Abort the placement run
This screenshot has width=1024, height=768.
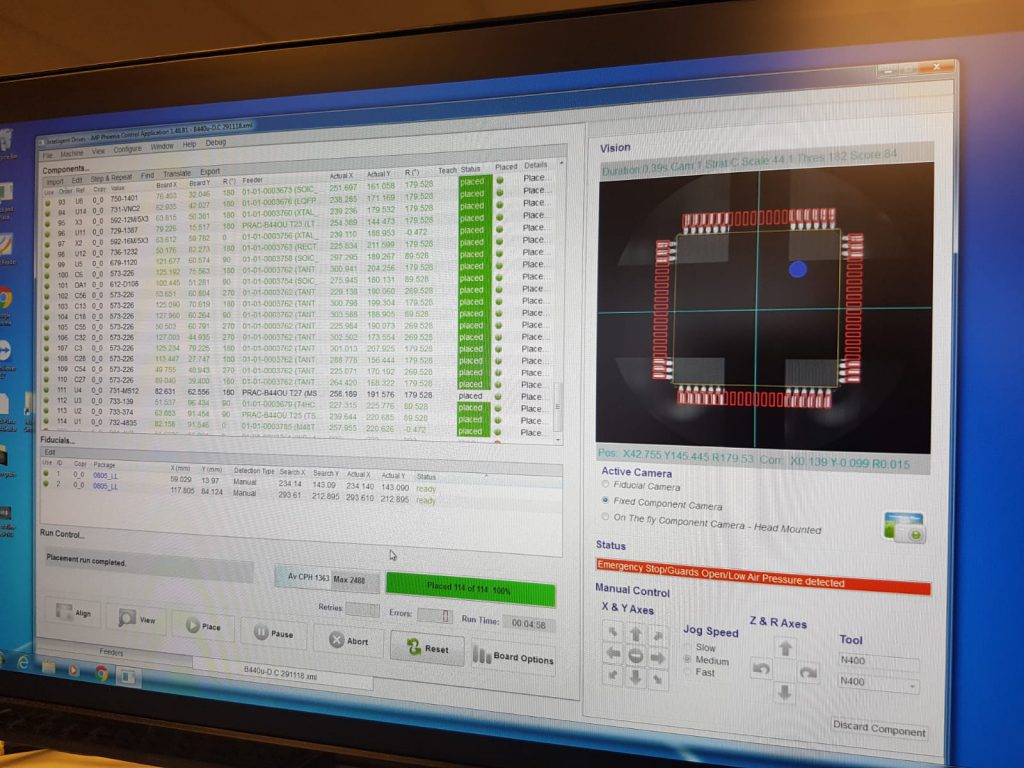click(349, 640)
